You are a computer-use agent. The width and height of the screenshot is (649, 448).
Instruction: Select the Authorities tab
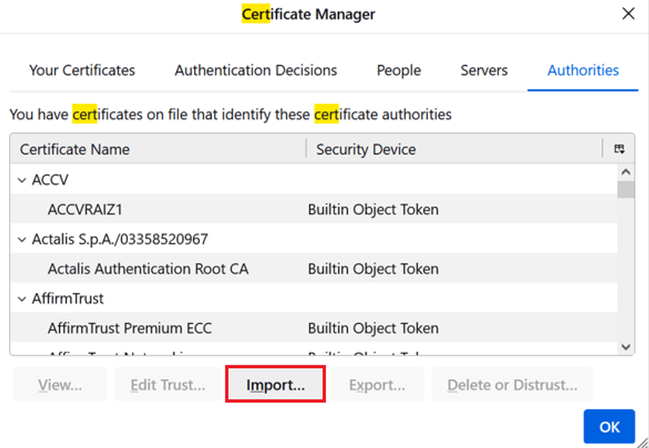(583, 71)
